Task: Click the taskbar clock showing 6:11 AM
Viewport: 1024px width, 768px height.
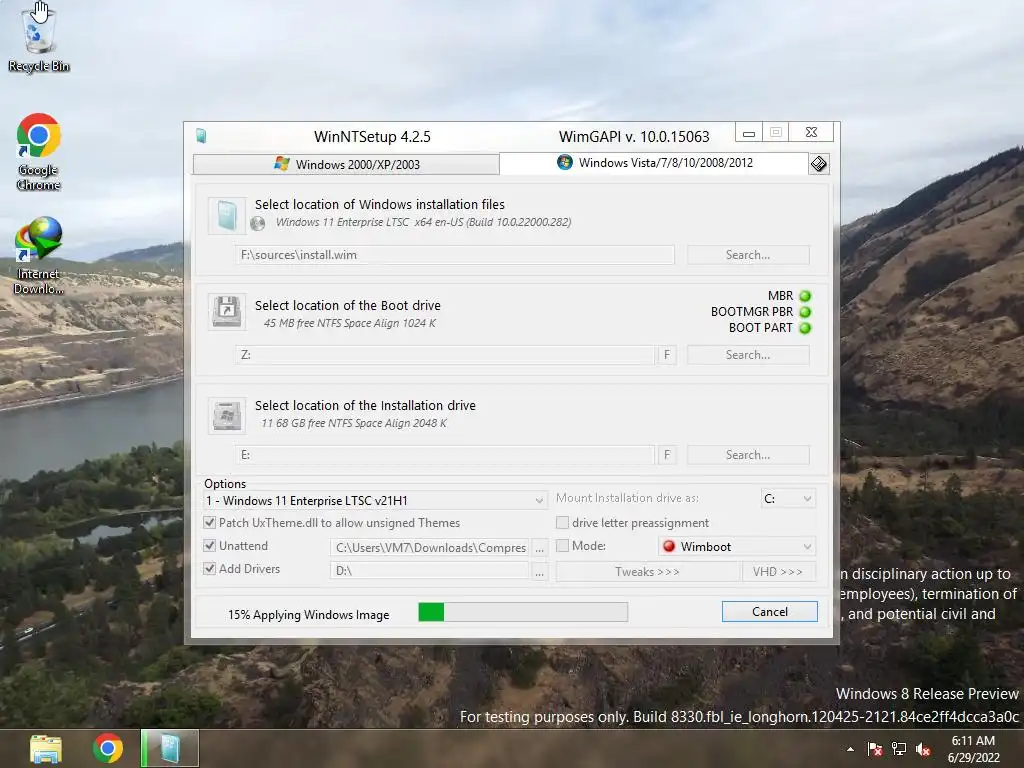Action: 973,749
